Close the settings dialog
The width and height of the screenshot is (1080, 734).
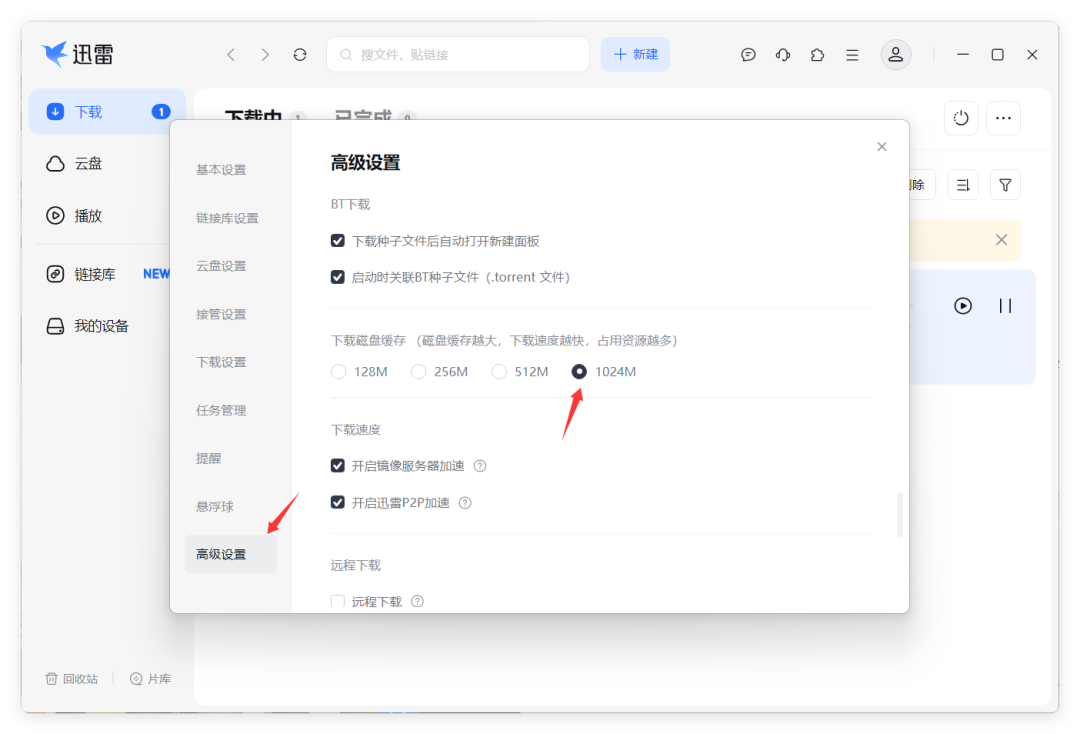882,147
